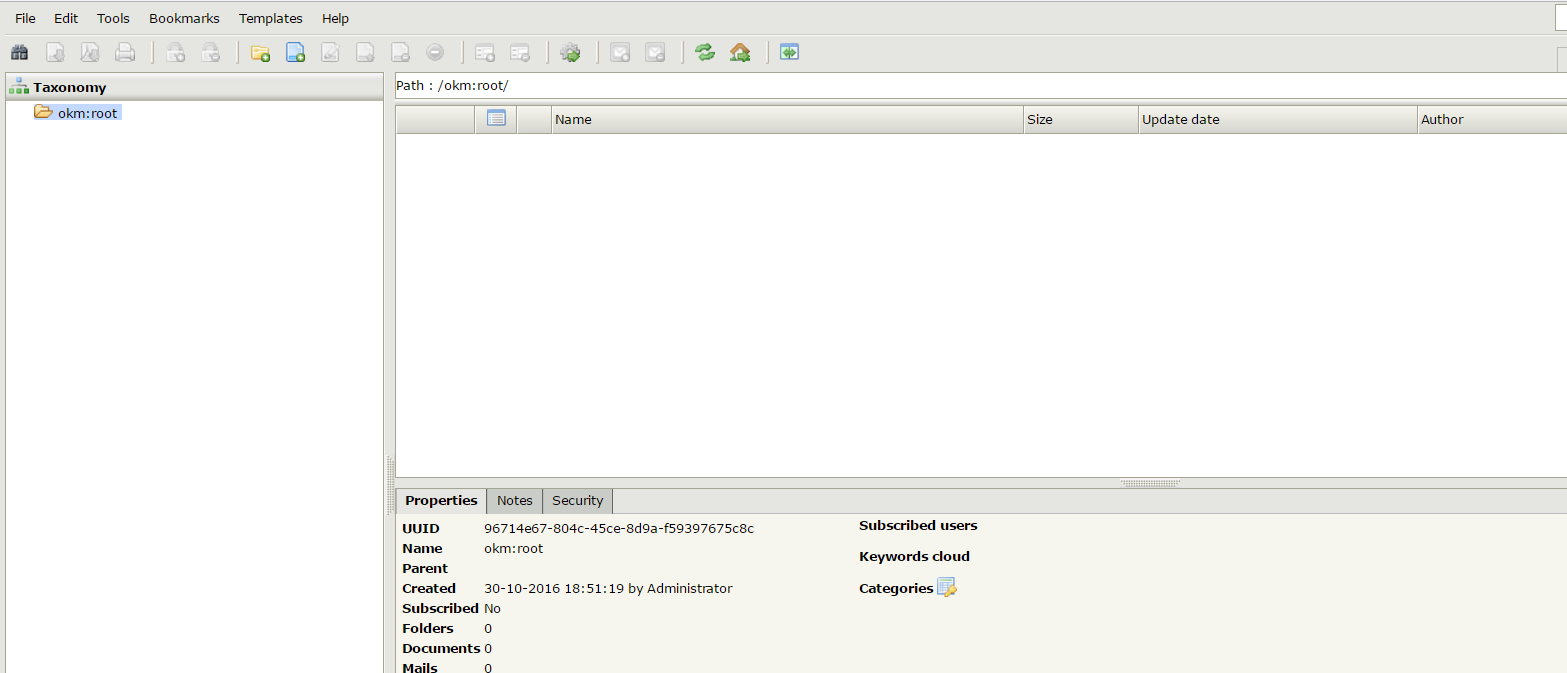Toggle subscription via Categories icon in Properties
The width and height of the screenshot is (1567, 673).
946,587
